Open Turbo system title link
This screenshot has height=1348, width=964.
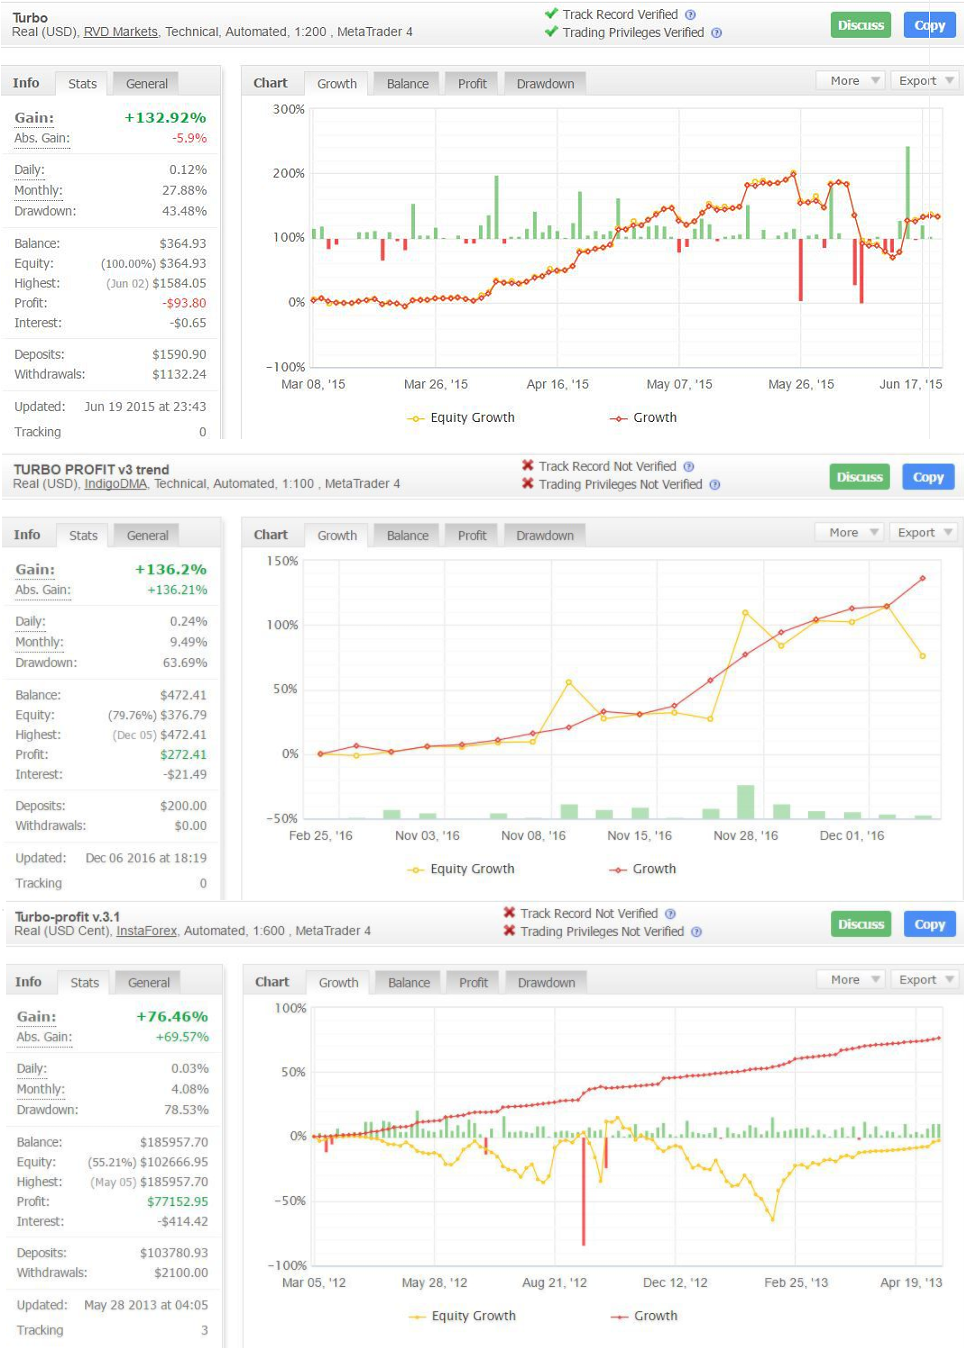tap(30, 18)
